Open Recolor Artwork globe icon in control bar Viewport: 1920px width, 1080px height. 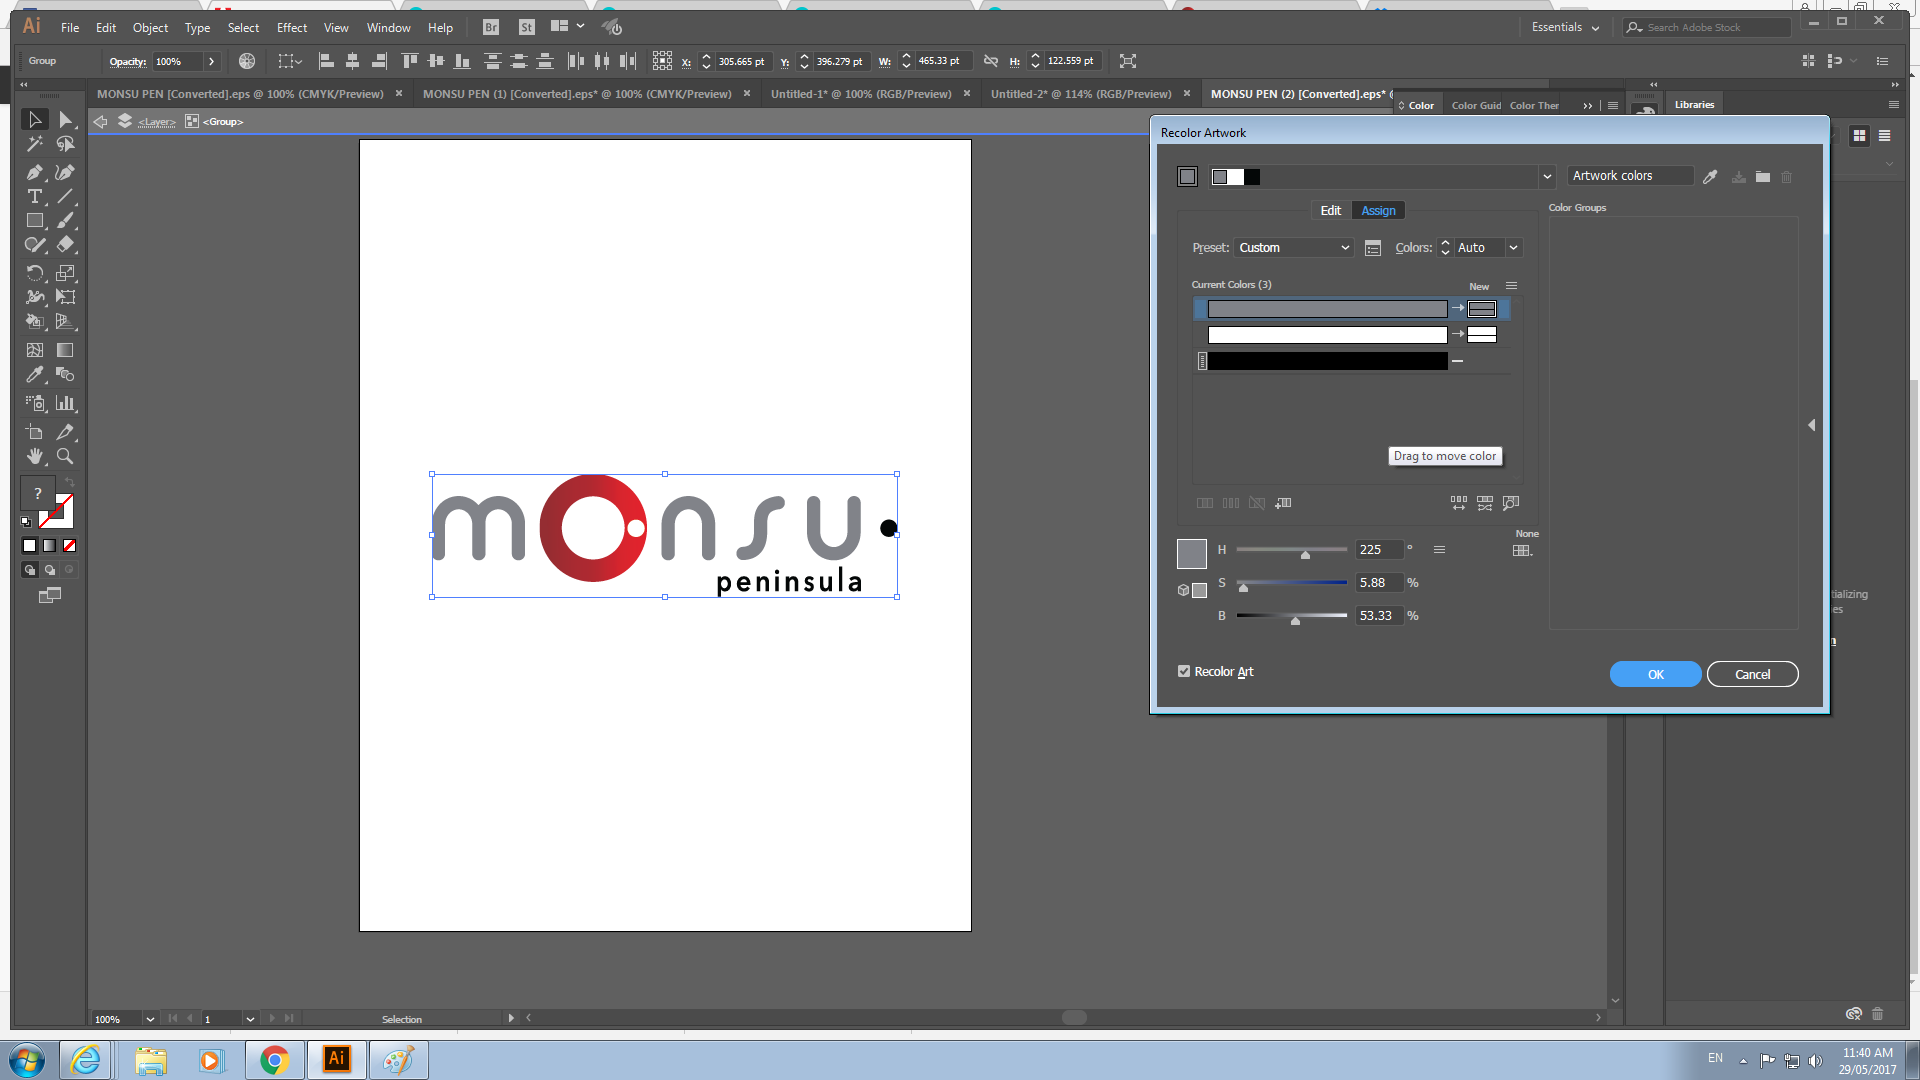pyautogui.click(x=247, y=61)
